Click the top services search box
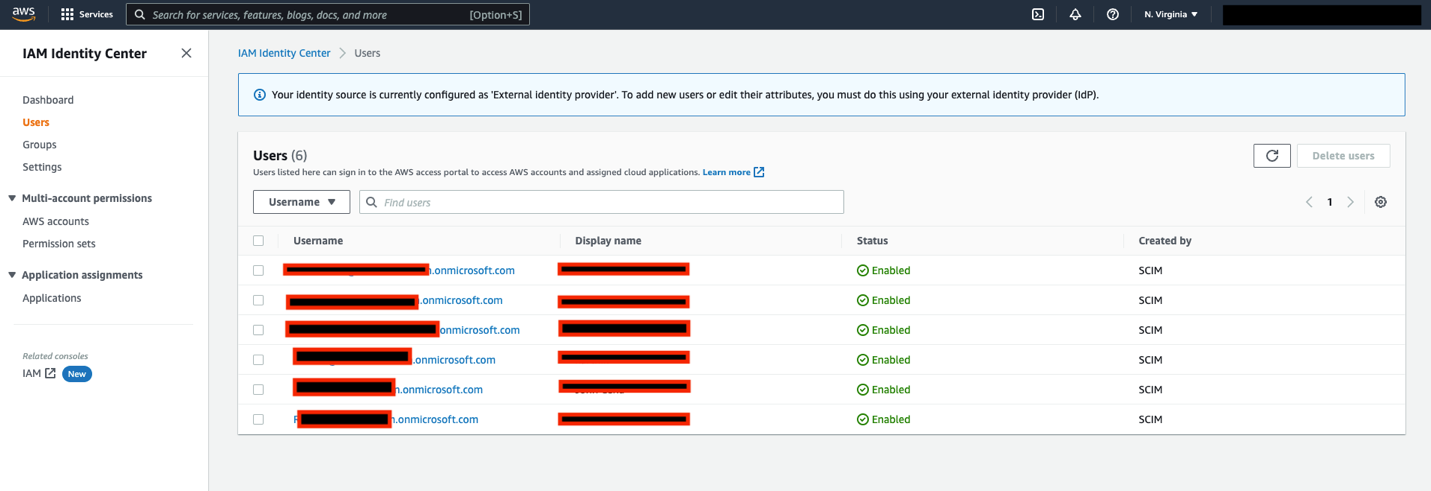Image resolution: width=1431 pixels, height=491 pixels. click(x=328, y=15)
